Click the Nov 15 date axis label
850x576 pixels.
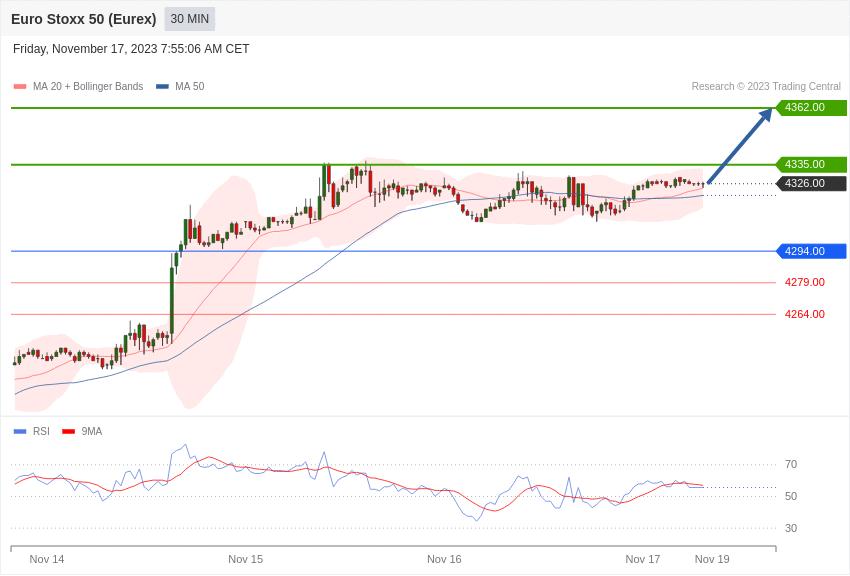[x=246, y=559]
